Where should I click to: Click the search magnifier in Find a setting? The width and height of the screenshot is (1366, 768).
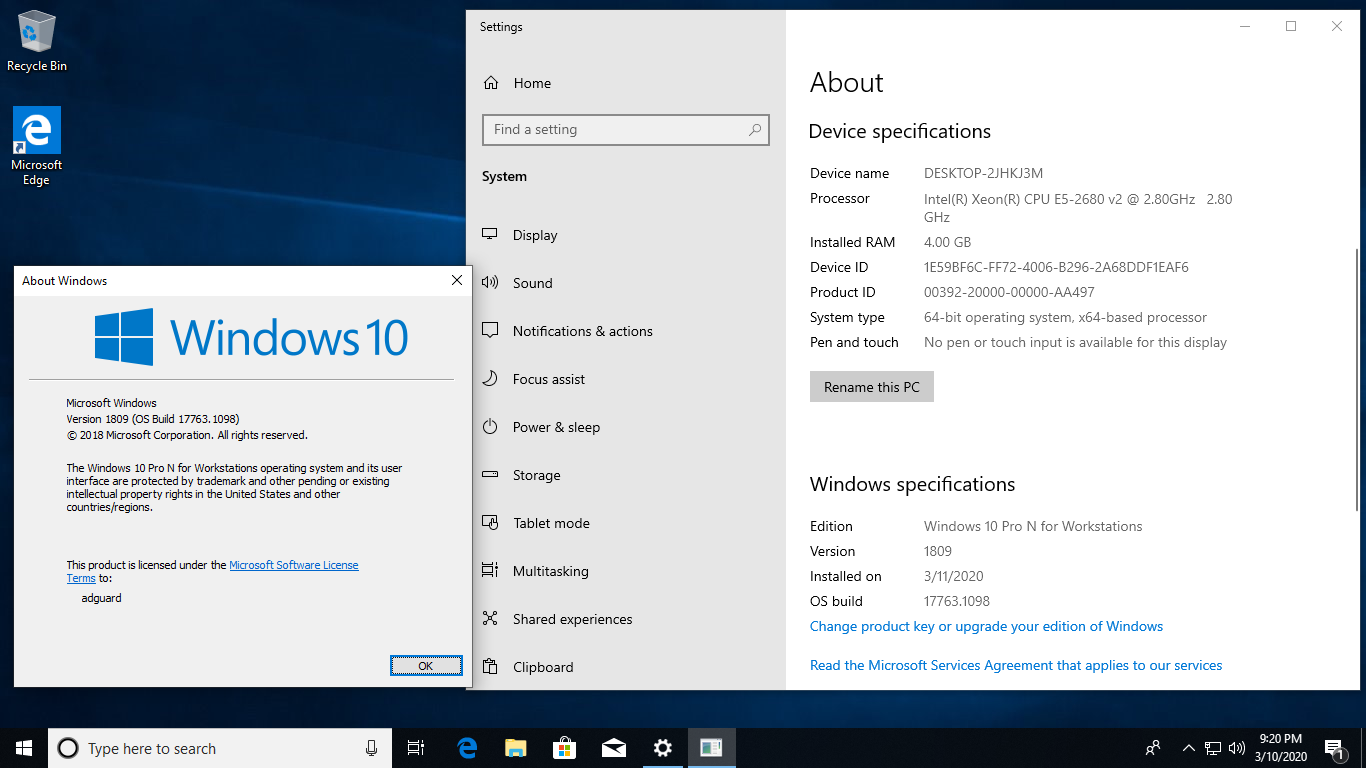[755, 129]
